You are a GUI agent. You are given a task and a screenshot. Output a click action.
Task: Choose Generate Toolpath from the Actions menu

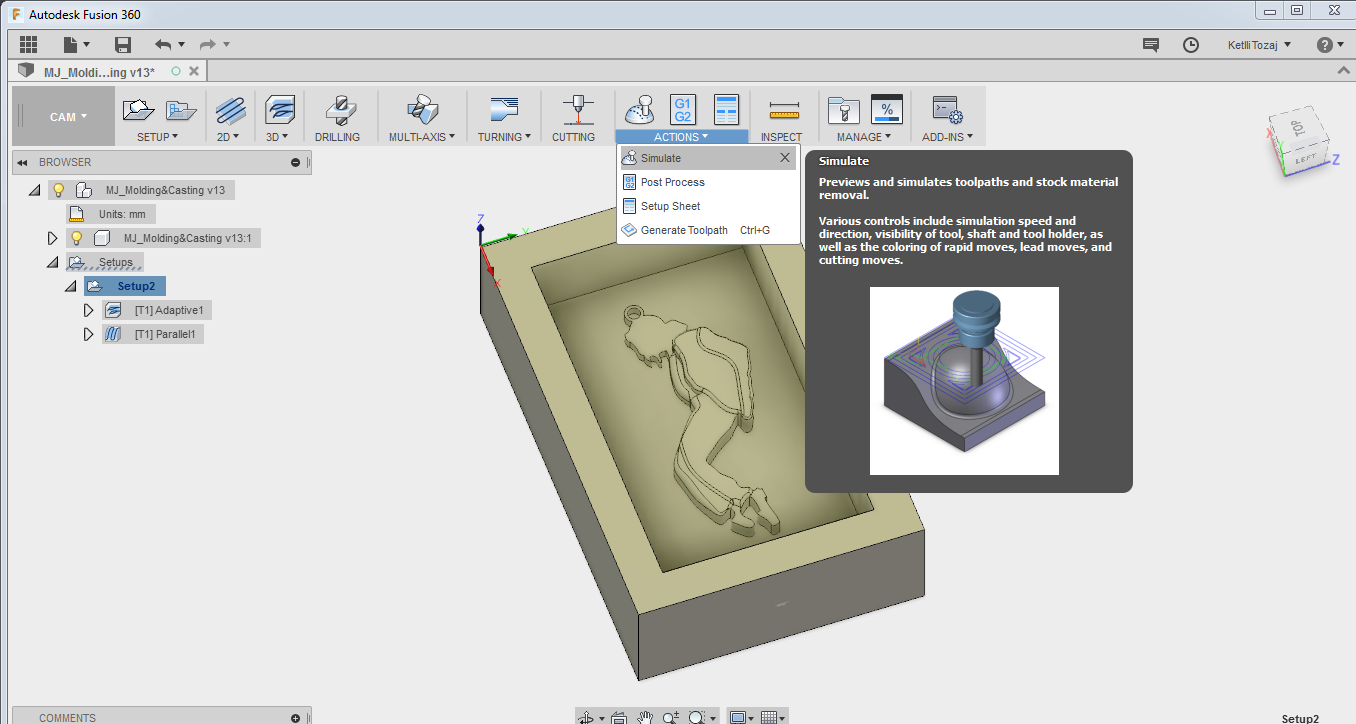(x=708, y=230)
